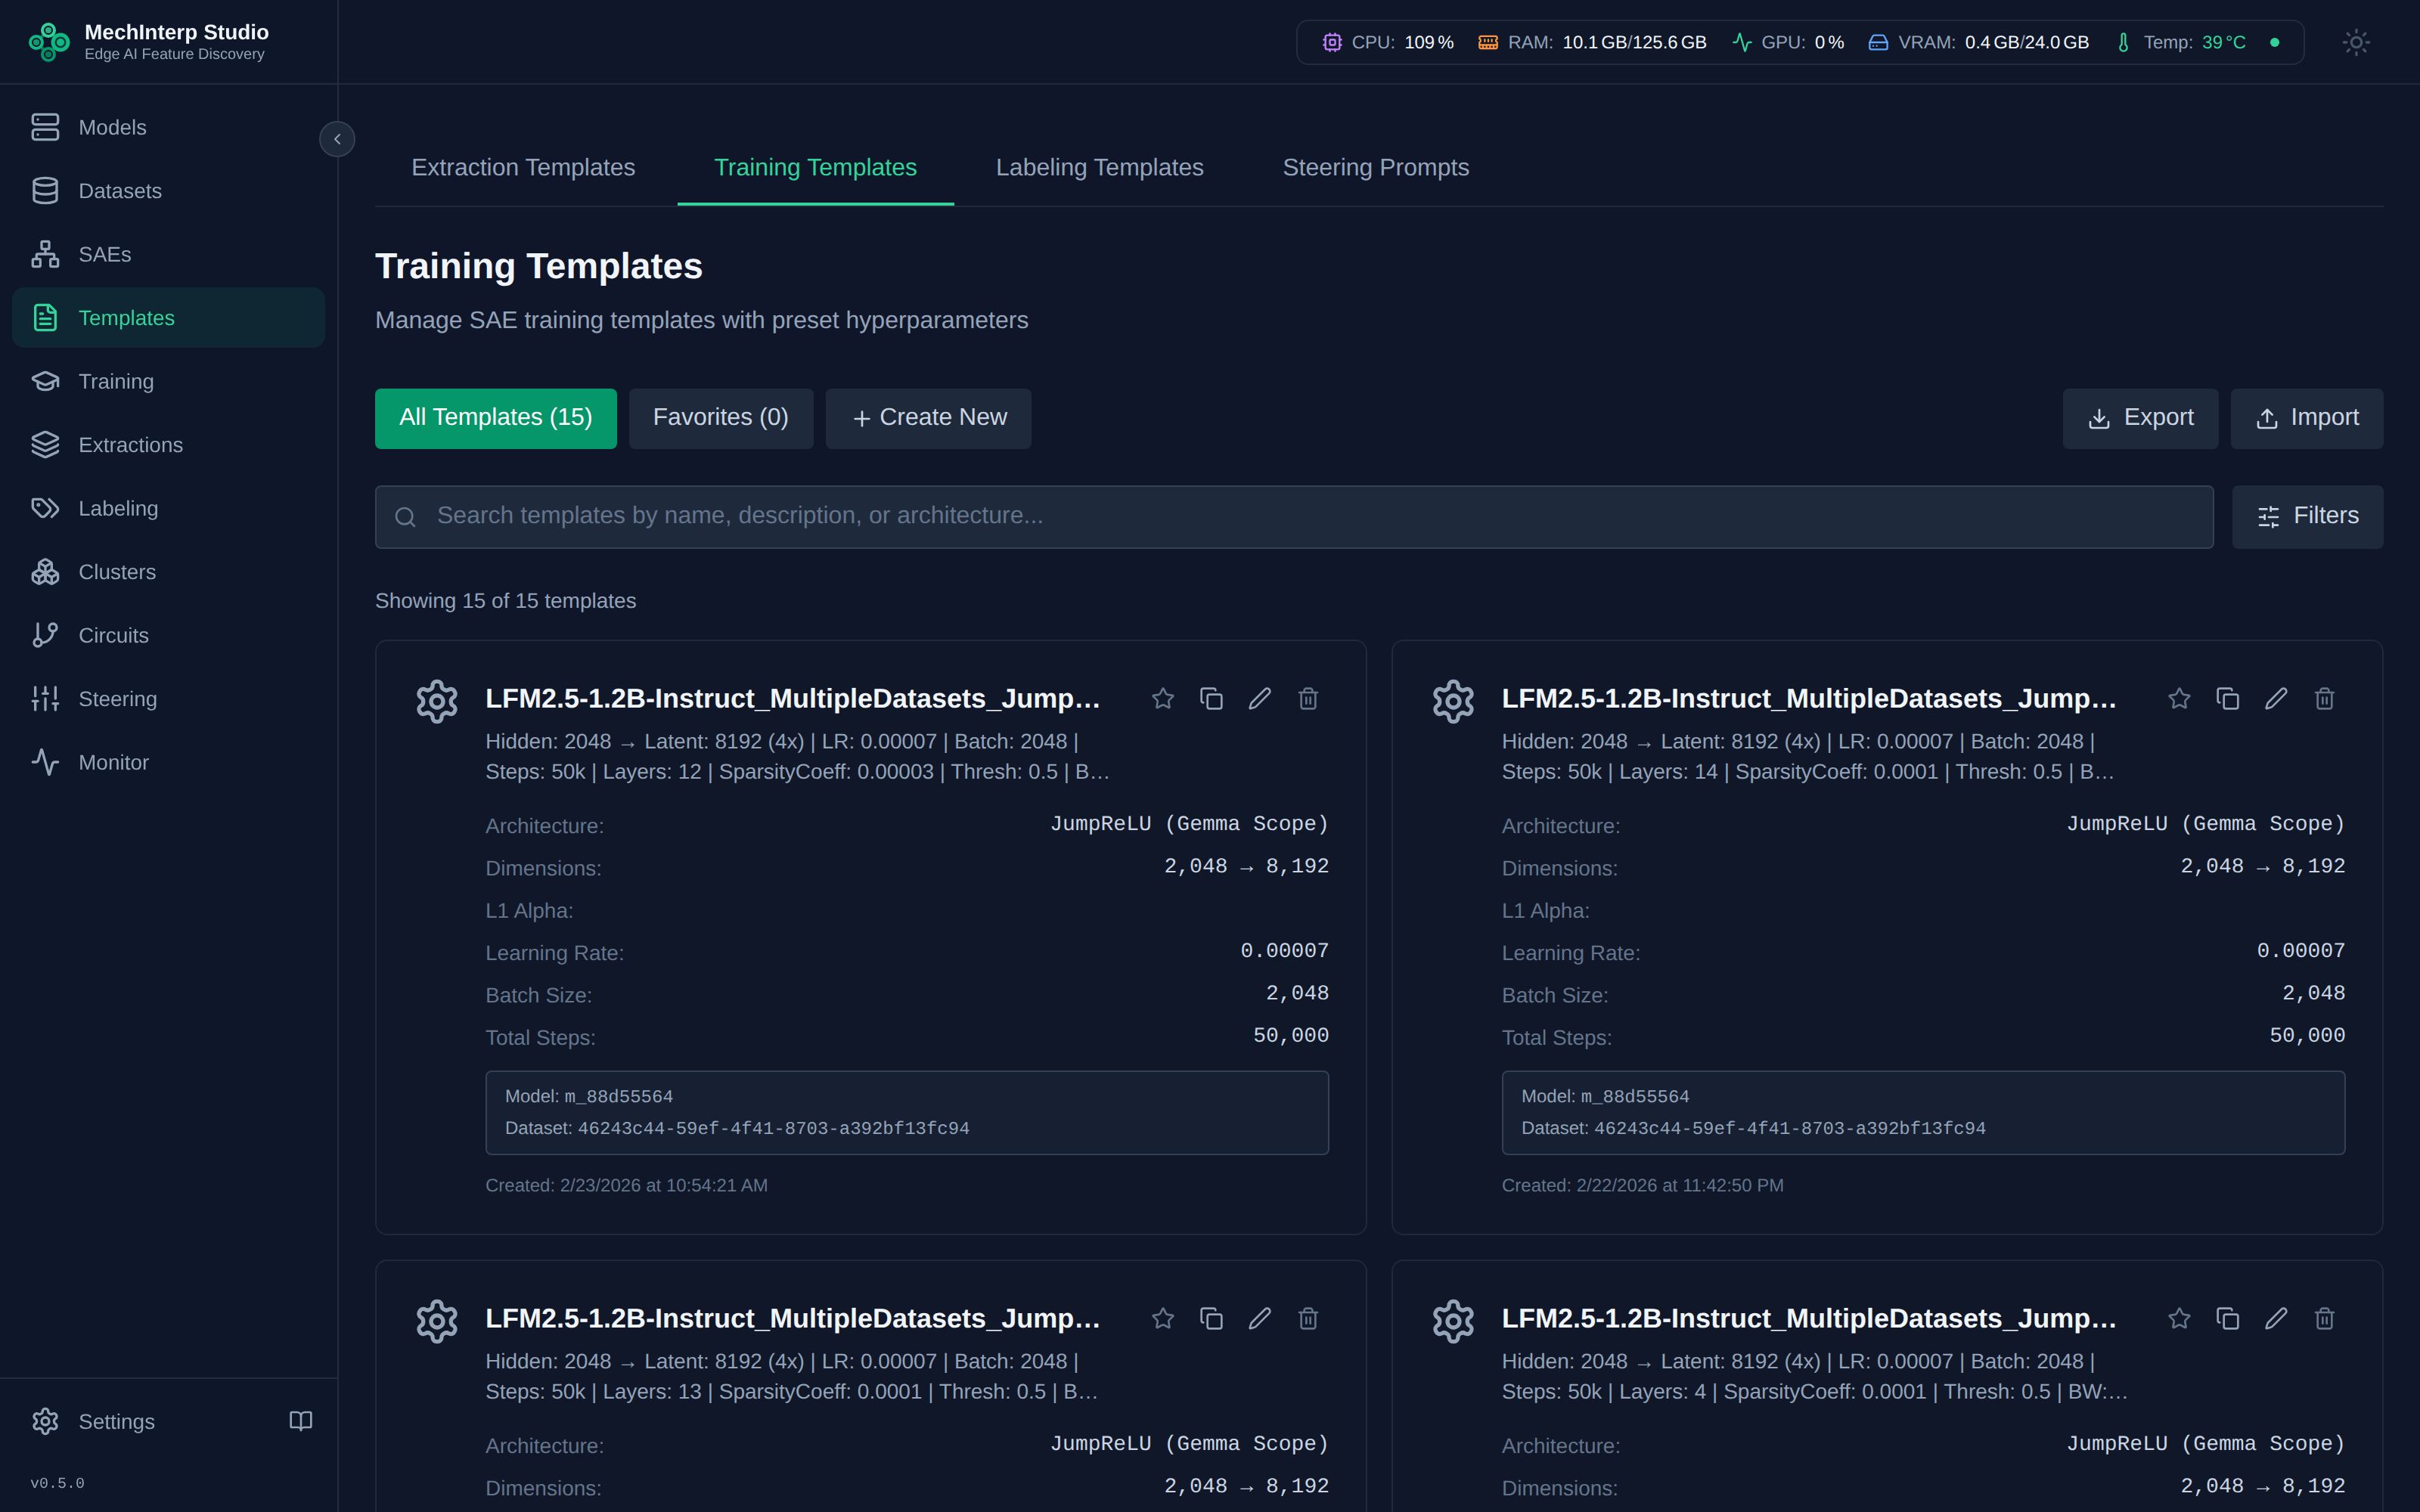Open the Filters panel
Image resolution: width=2420 pixels, height=1512 pixels.
(2307, 516)
